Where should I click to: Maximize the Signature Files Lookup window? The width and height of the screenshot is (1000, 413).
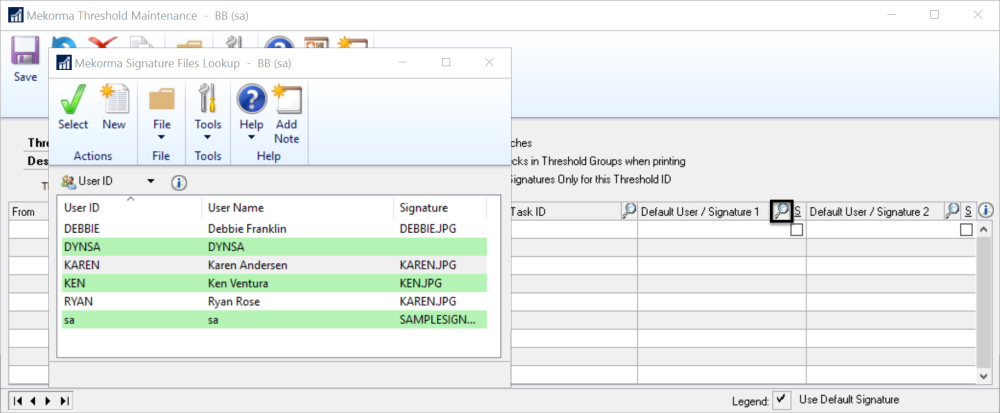coord(446,62)
